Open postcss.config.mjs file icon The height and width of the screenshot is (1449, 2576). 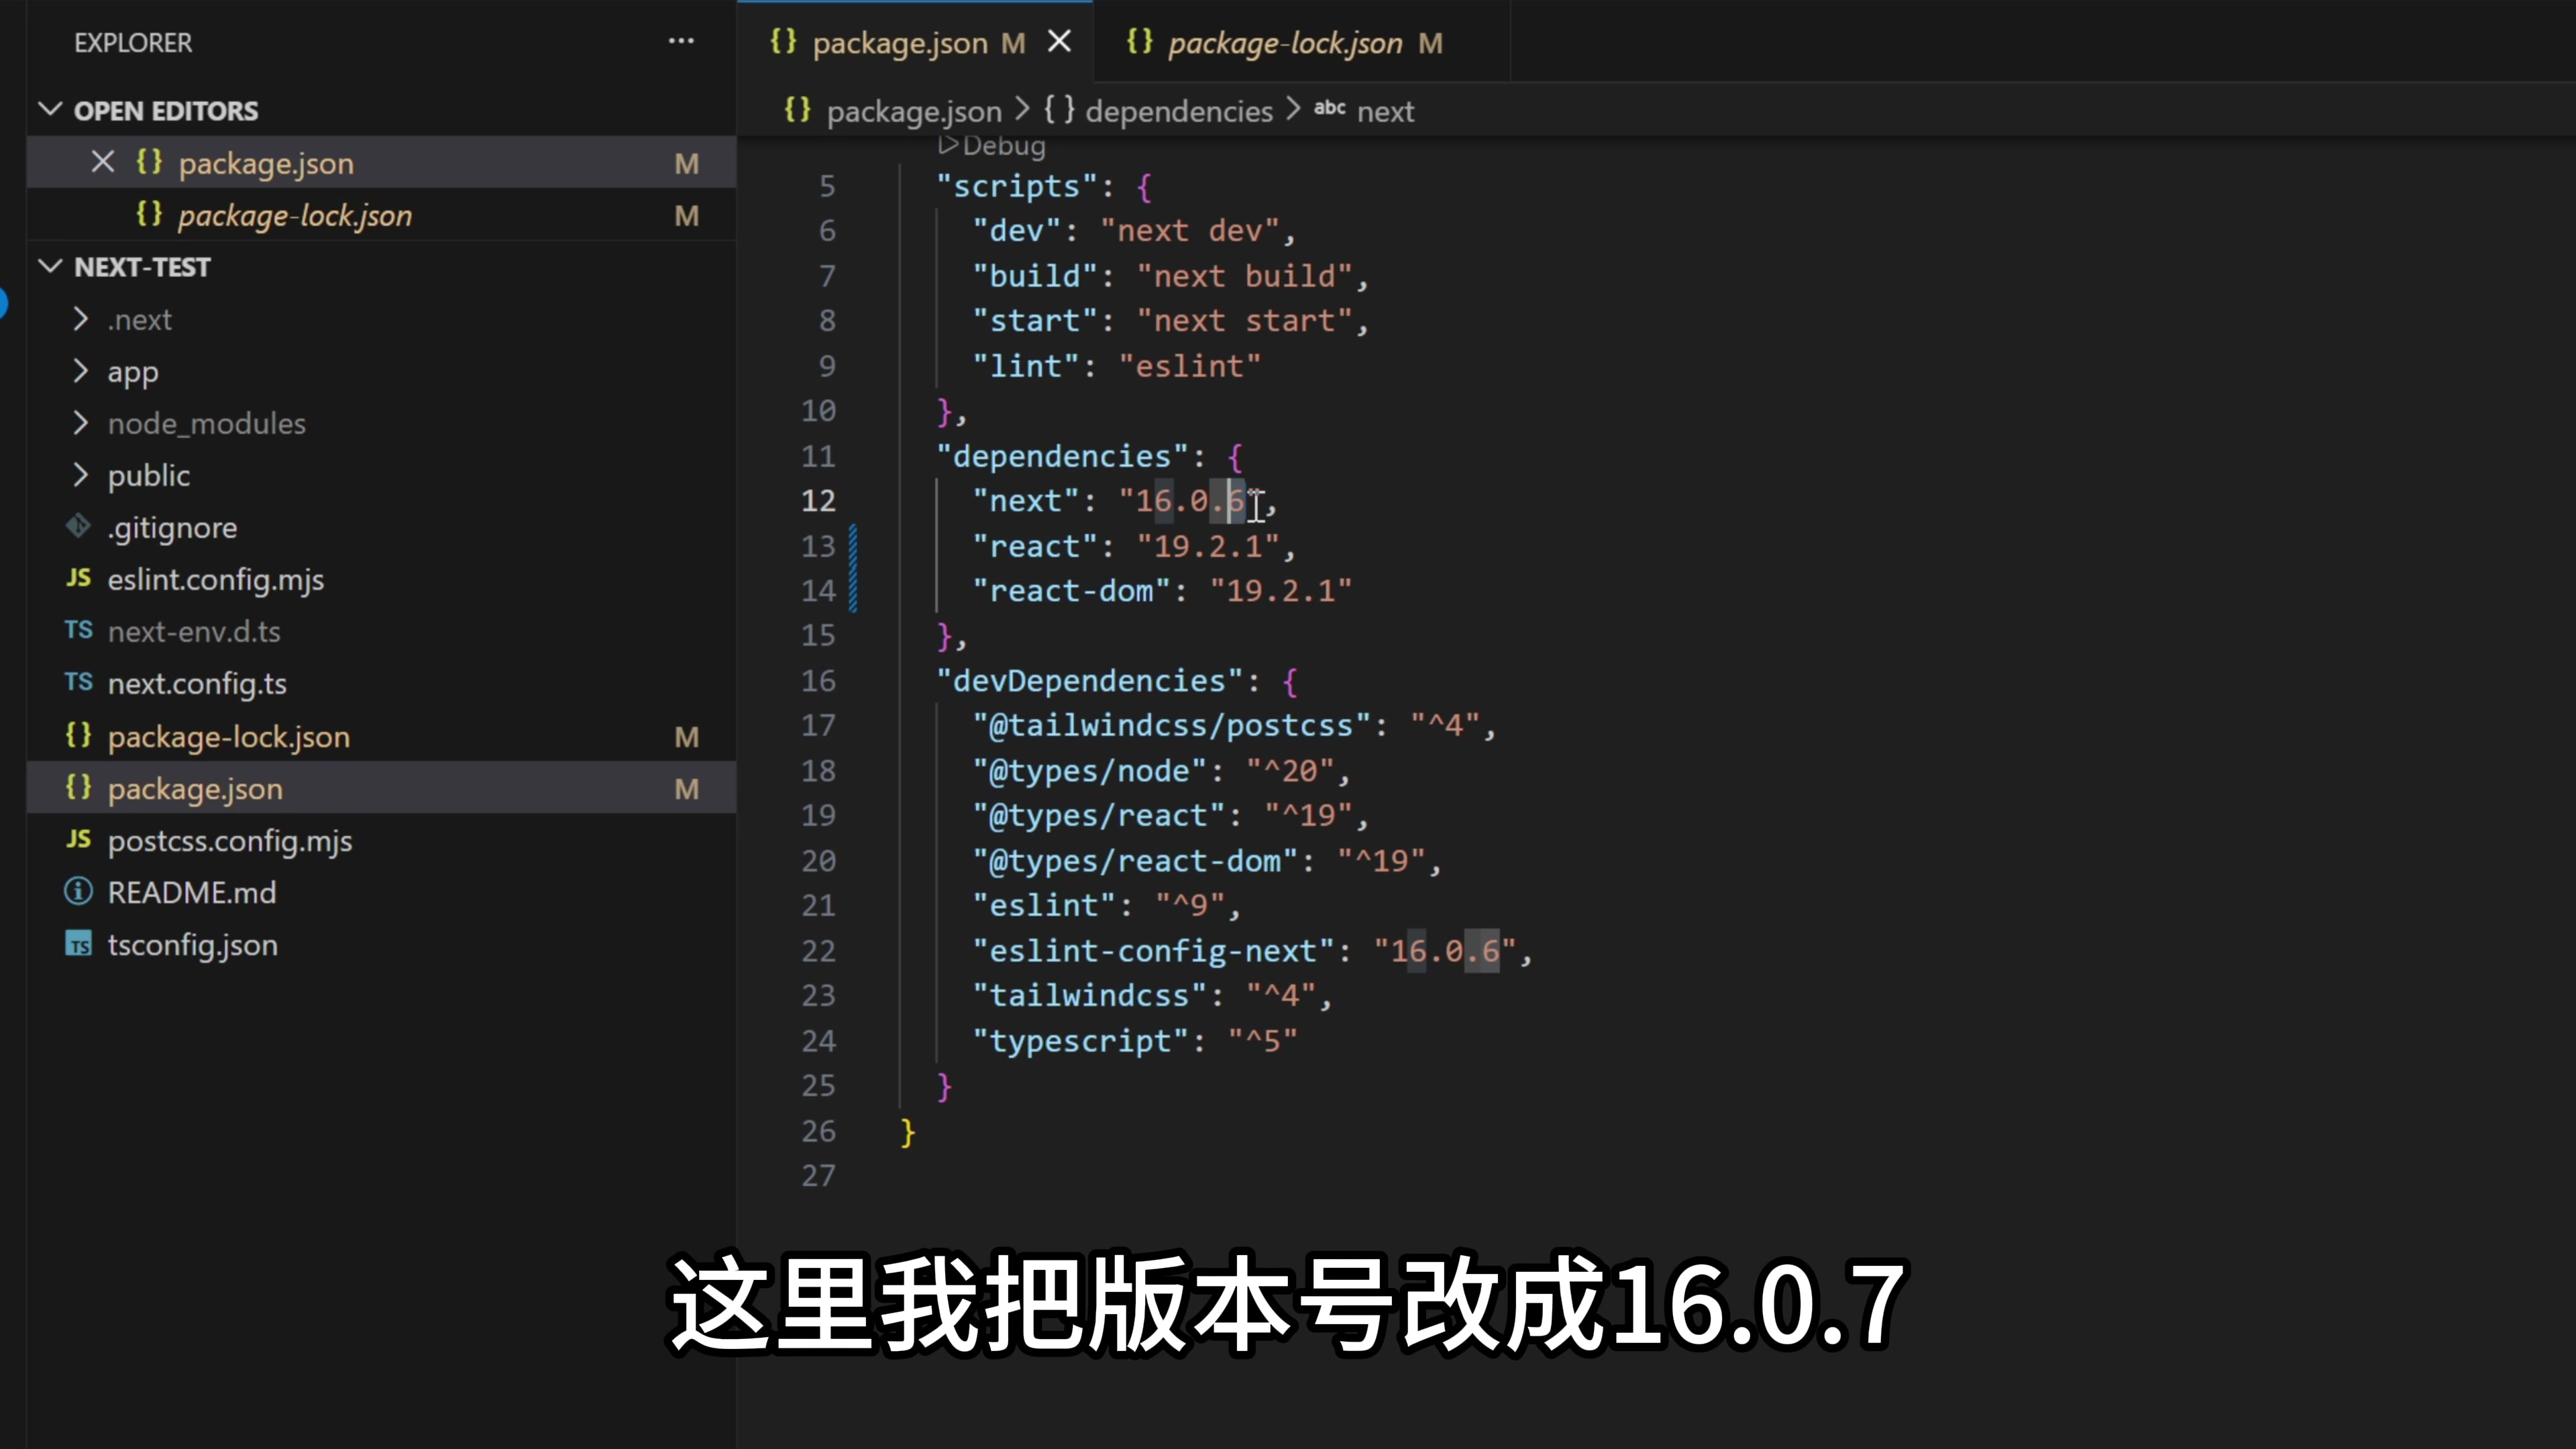(x=78, y=840)
